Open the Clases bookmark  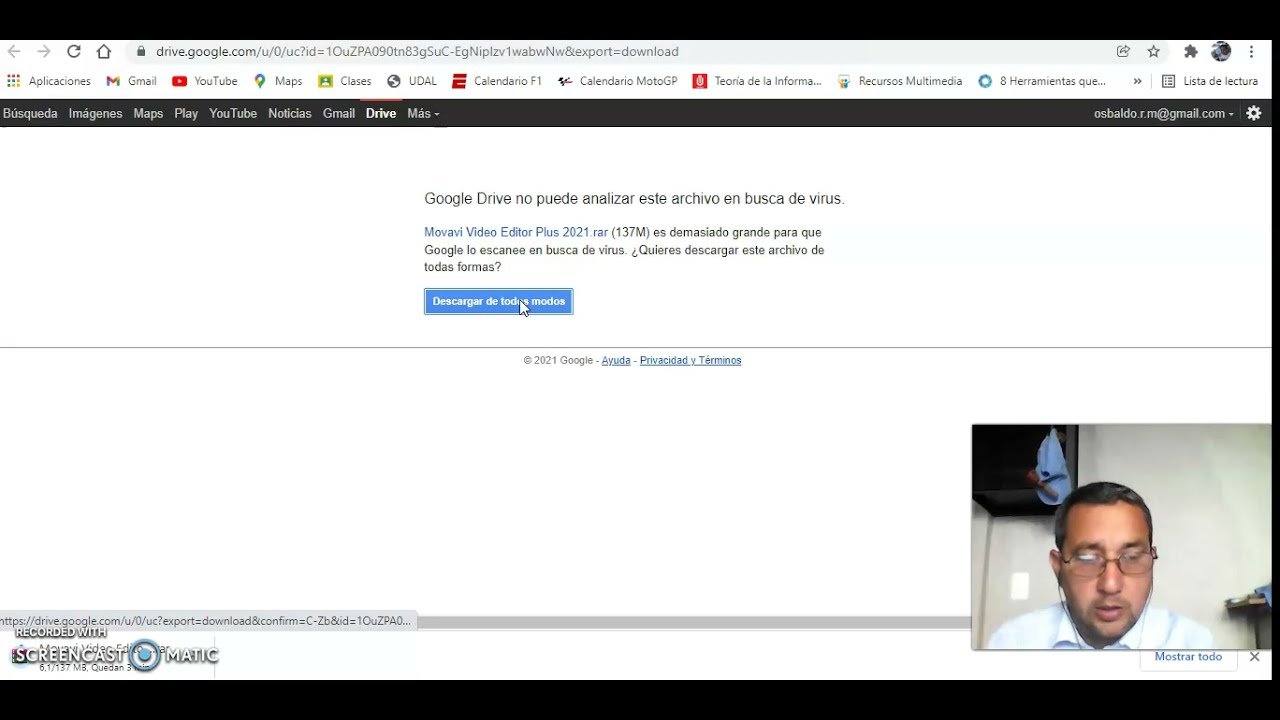coord(345,81)
